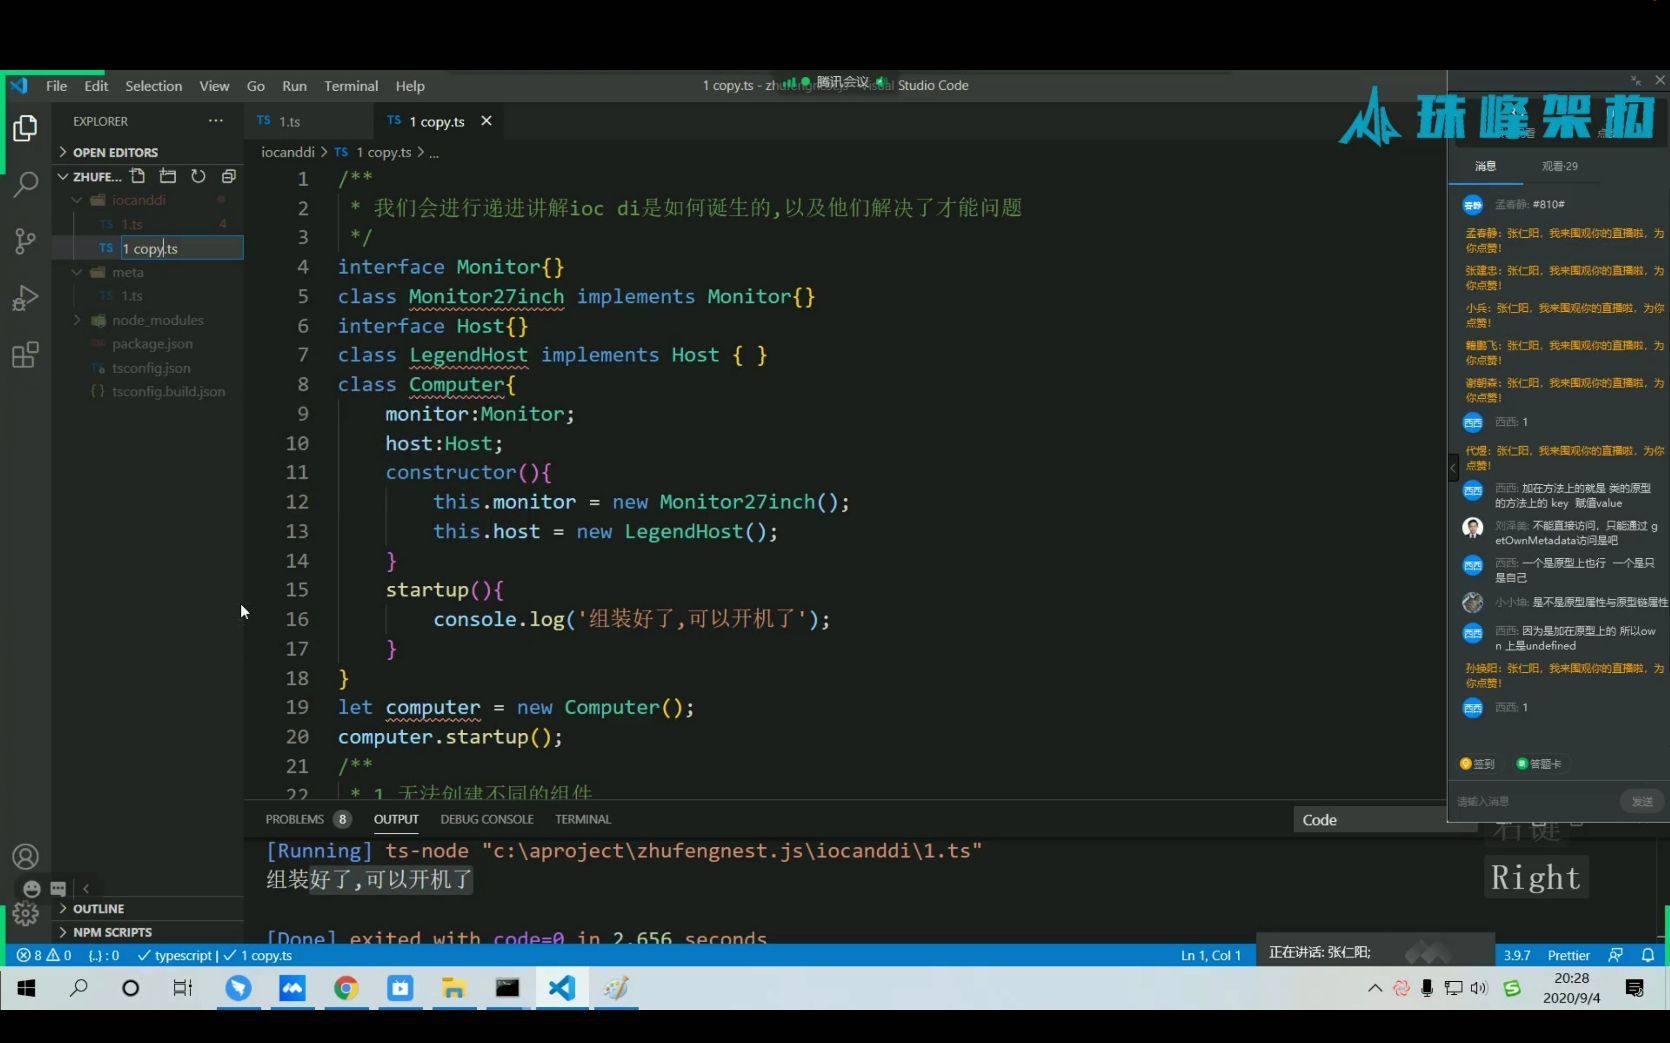Click the 签到 button in chat panel
This screenshot has height=1043, width=1670.
coord(1478,764)
